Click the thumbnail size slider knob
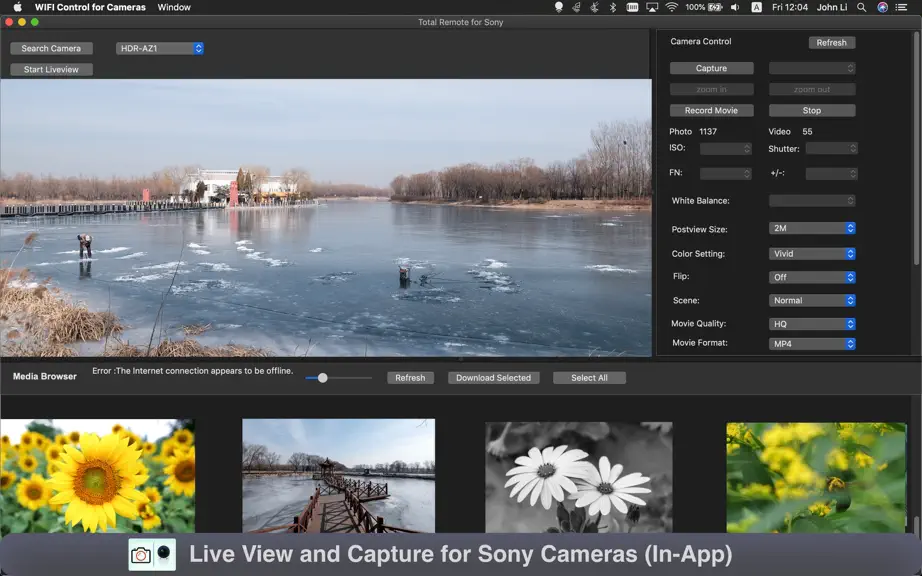 click(x=322, y=378)
